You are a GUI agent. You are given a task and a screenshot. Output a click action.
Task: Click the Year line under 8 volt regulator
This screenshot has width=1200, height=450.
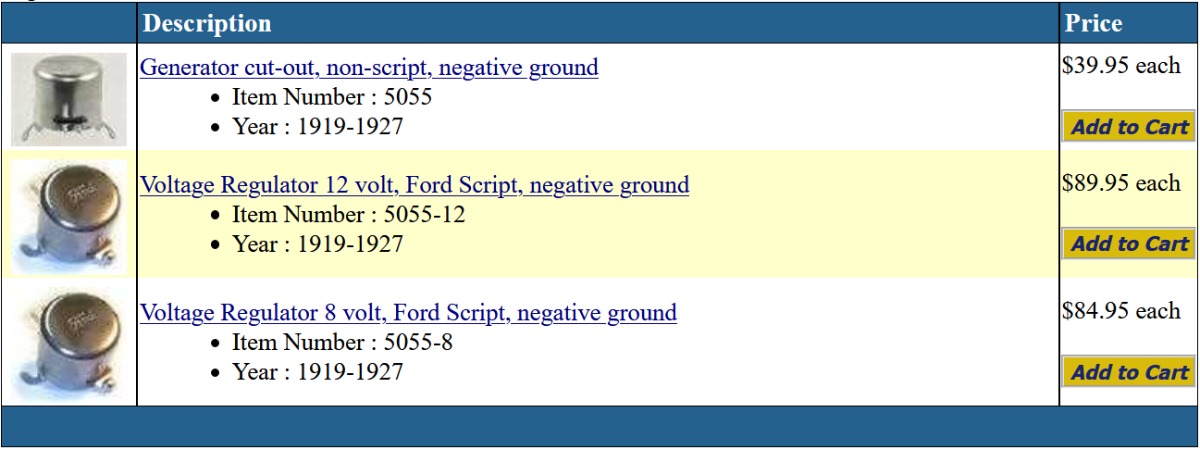[x=318, y=372]
